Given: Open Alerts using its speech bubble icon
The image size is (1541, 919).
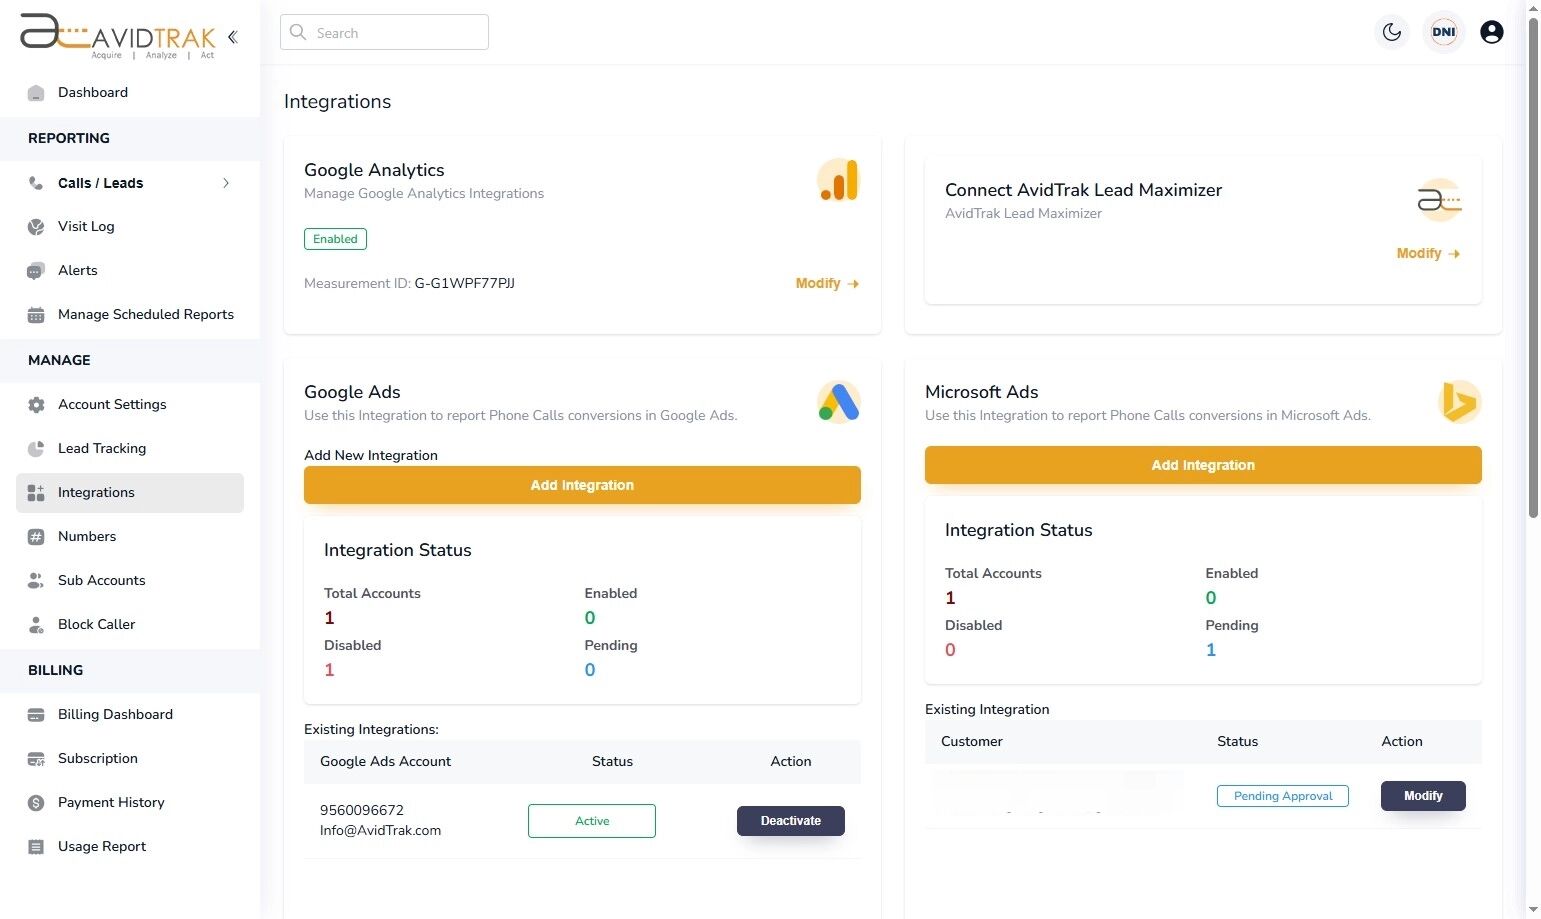Looking at the screenshot, I should pos(36,270).
